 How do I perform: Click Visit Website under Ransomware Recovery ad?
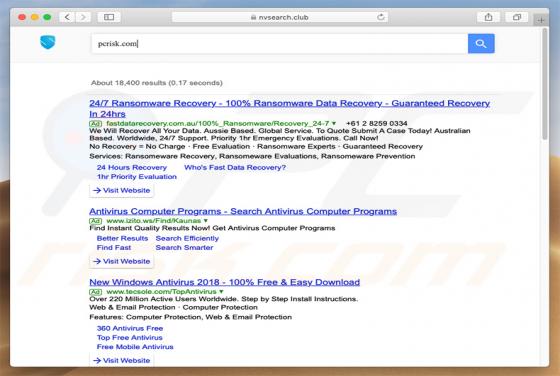(x=121, y=190)
